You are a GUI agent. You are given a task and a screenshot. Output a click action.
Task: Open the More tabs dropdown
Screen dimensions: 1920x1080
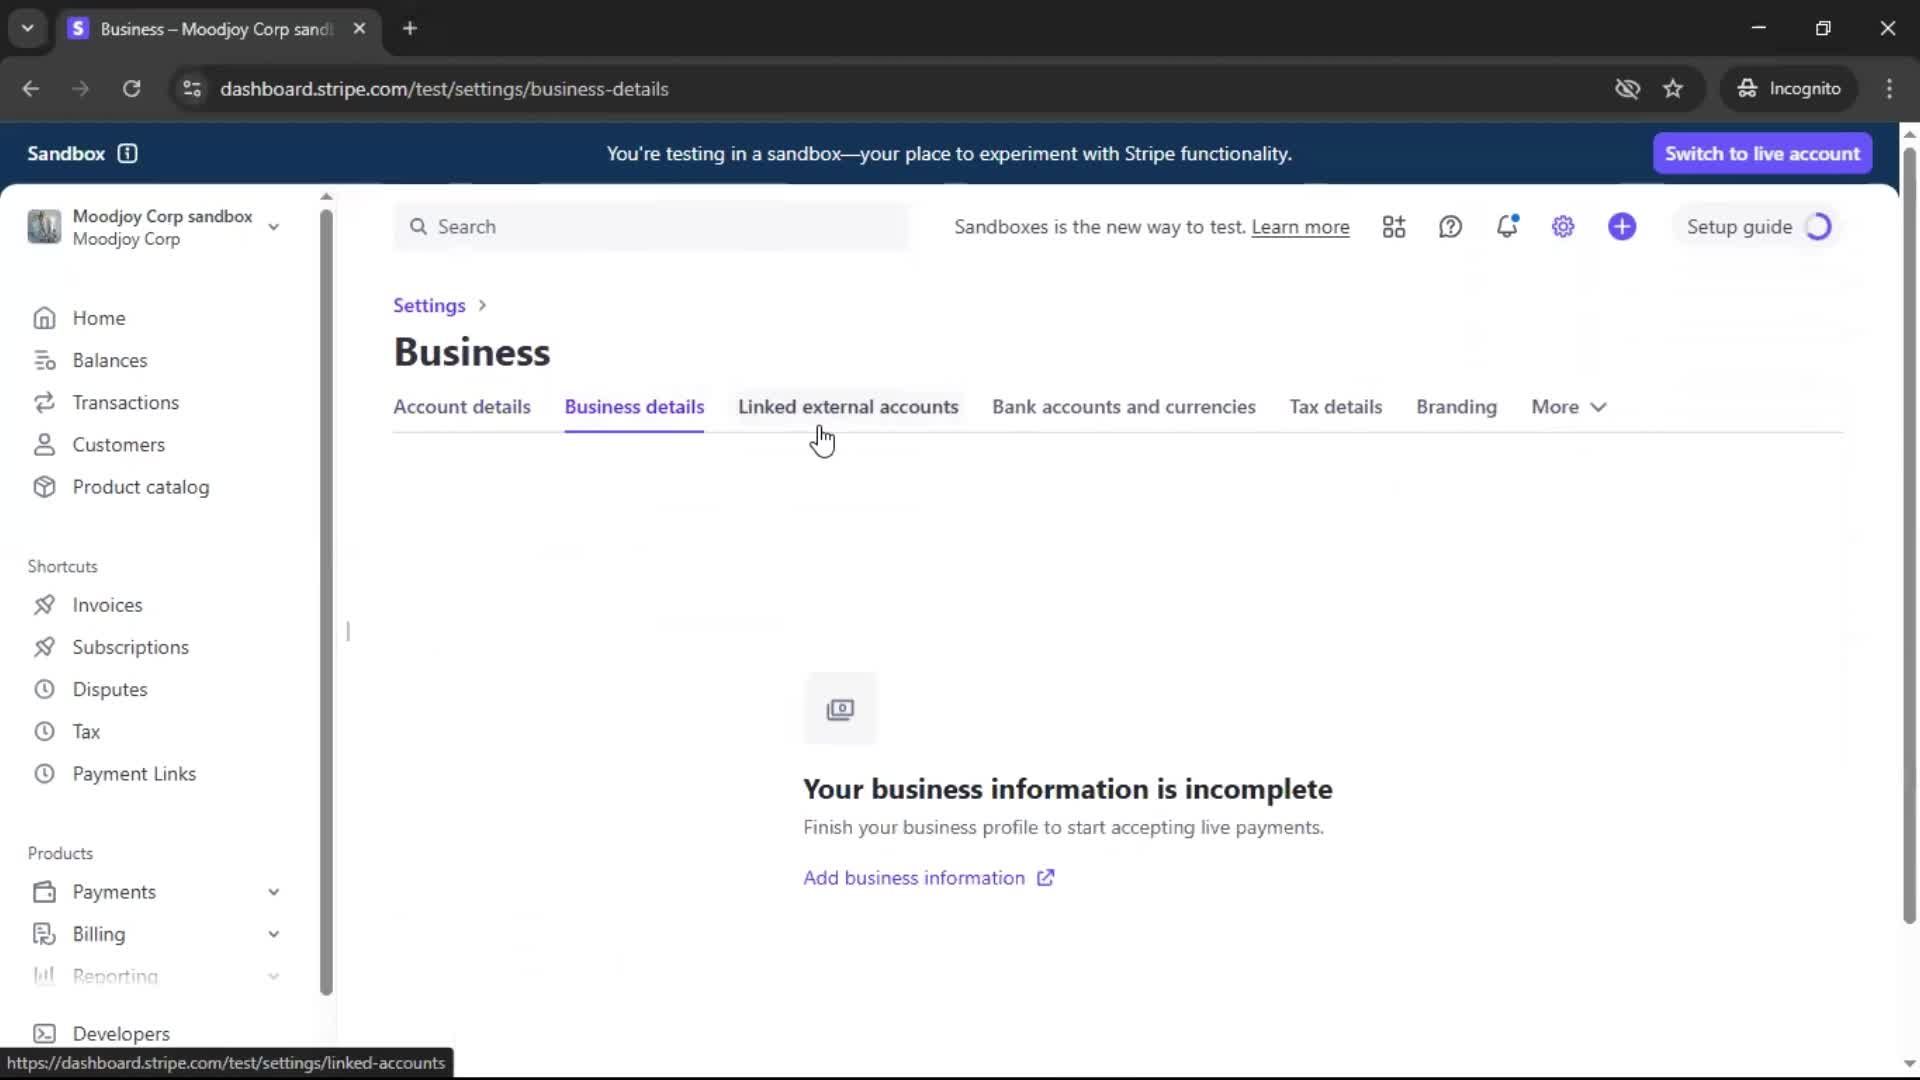pos(1568,407)
